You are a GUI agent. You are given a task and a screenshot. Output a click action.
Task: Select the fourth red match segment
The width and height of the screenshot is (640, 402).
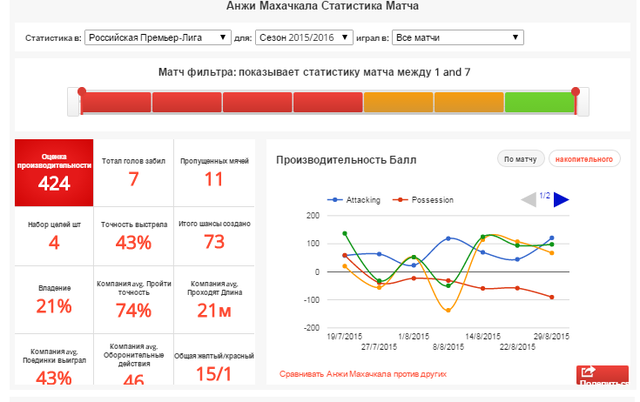point(328,102)
